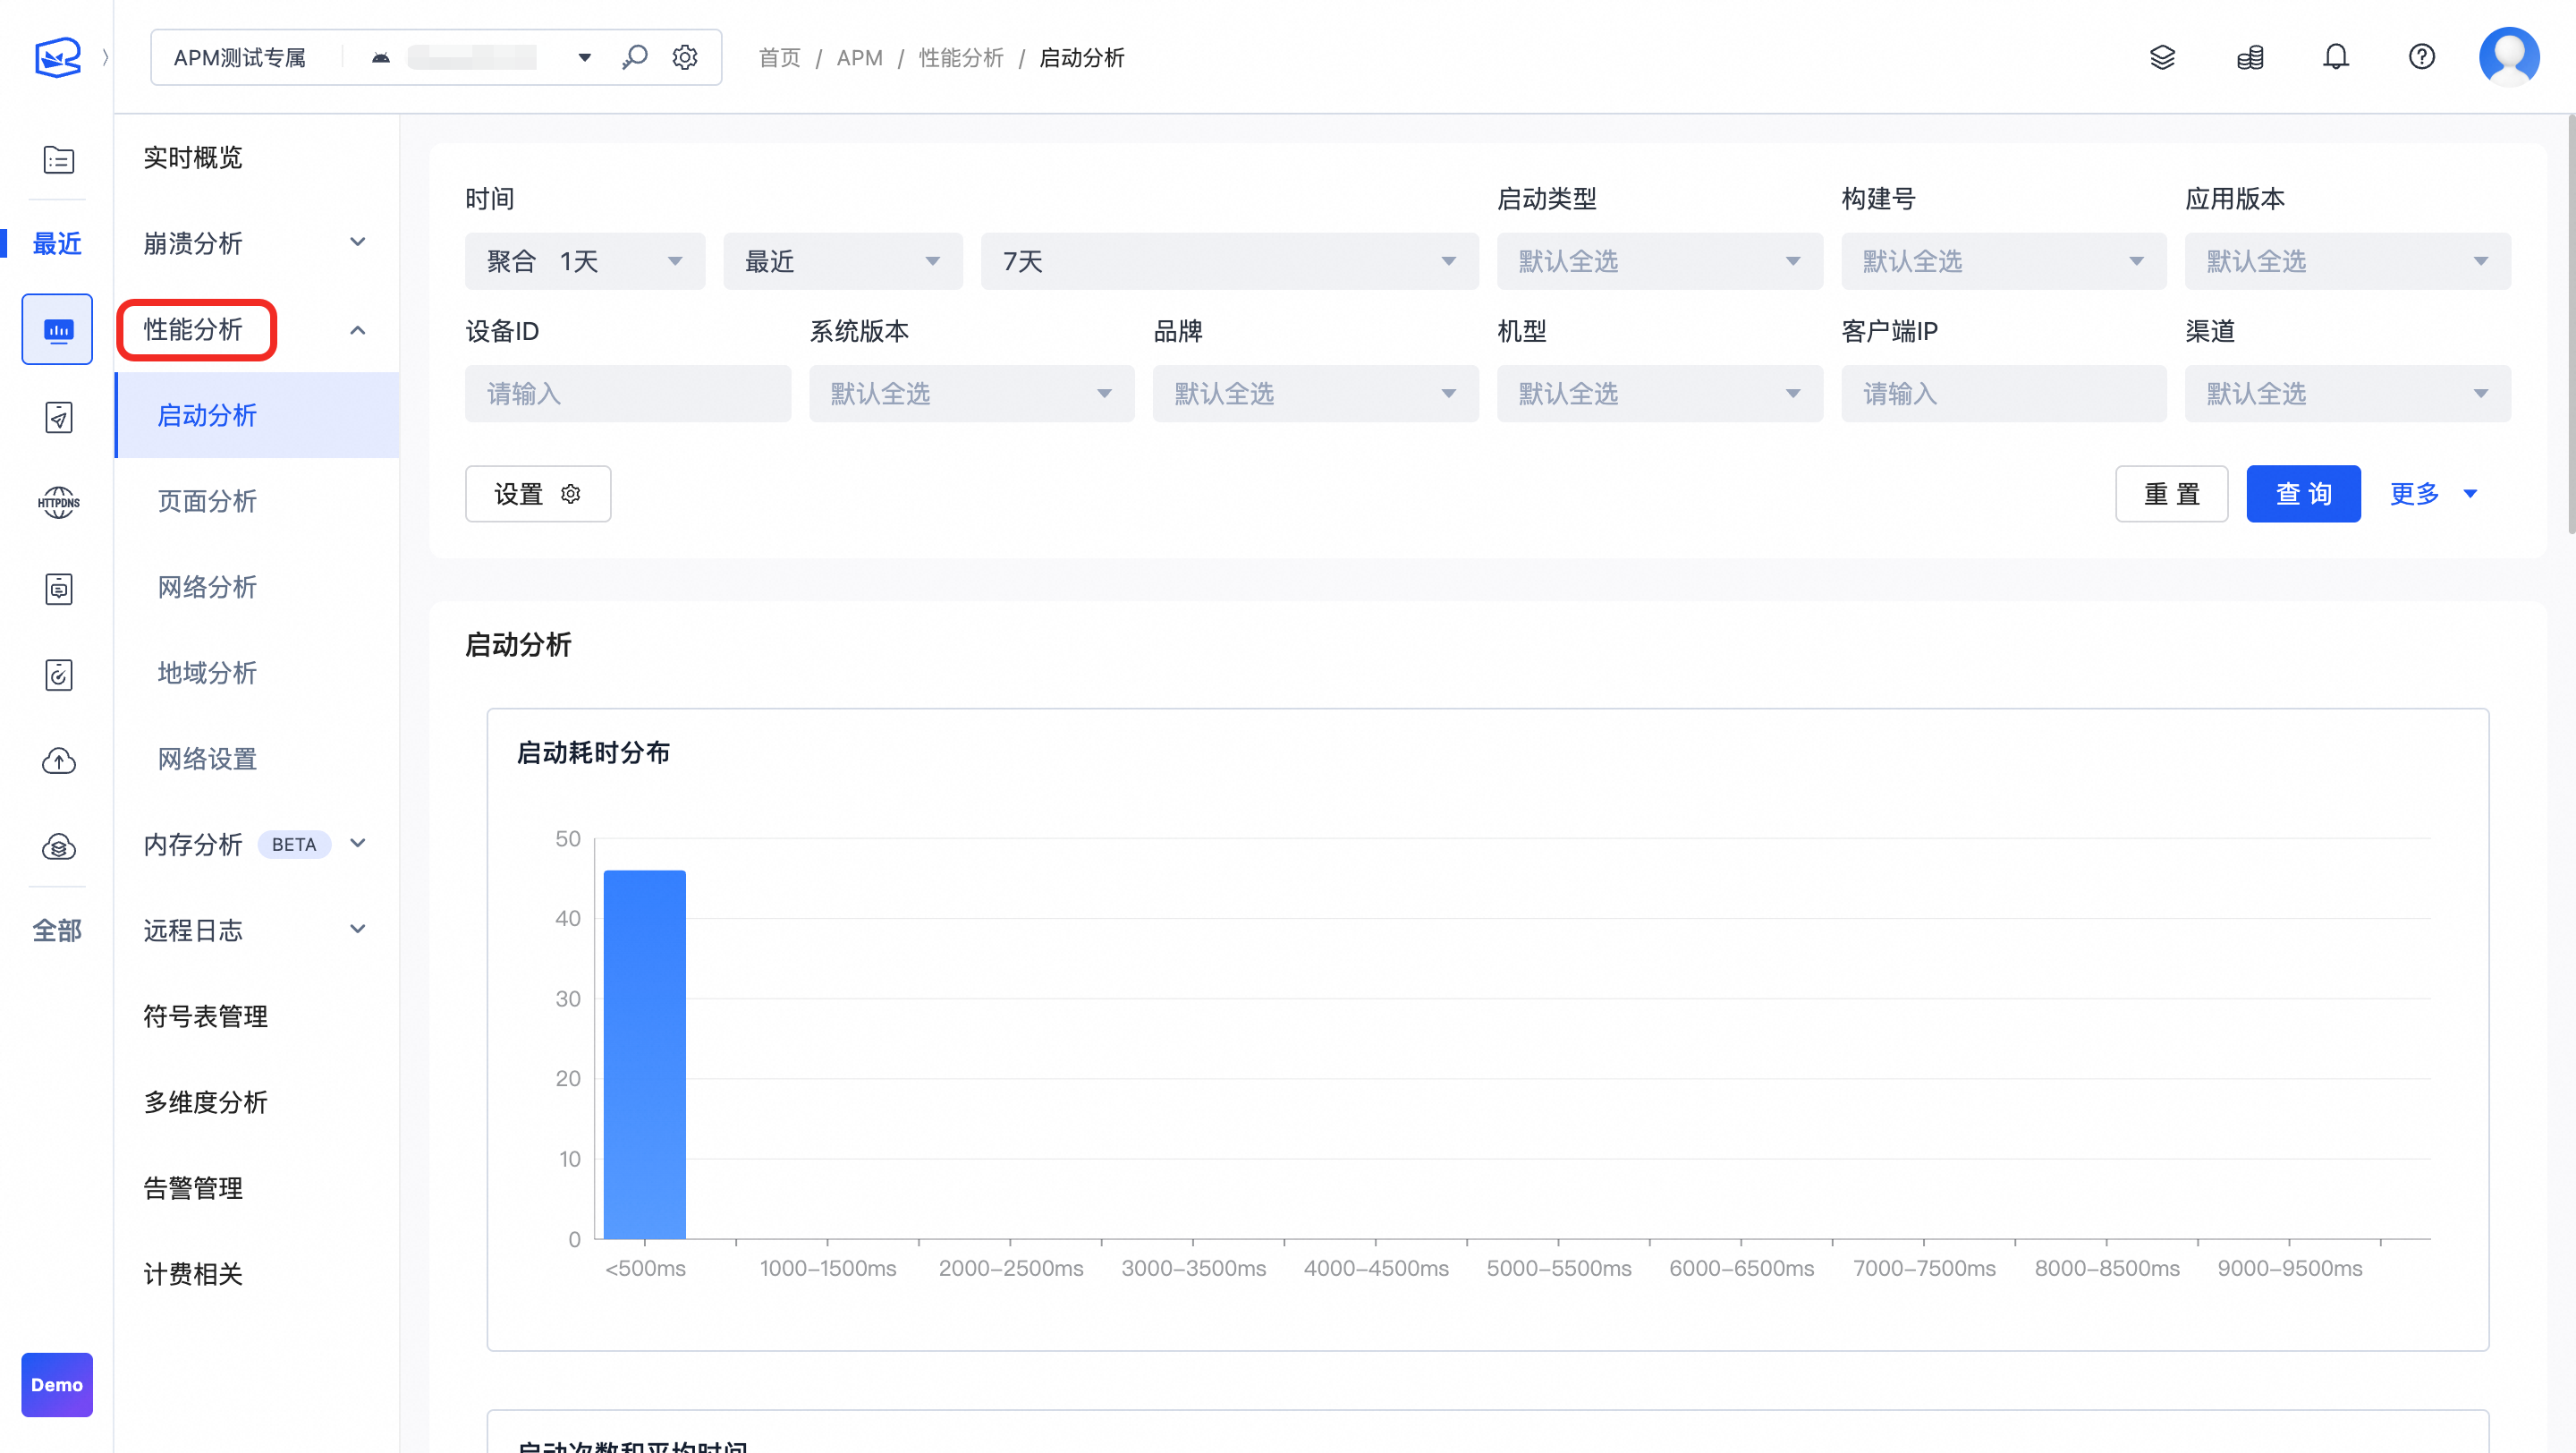This screenshot has height=1453, width=2576.
Task: Open the 启动类型 dropdown
Action: pos(1659,261)
